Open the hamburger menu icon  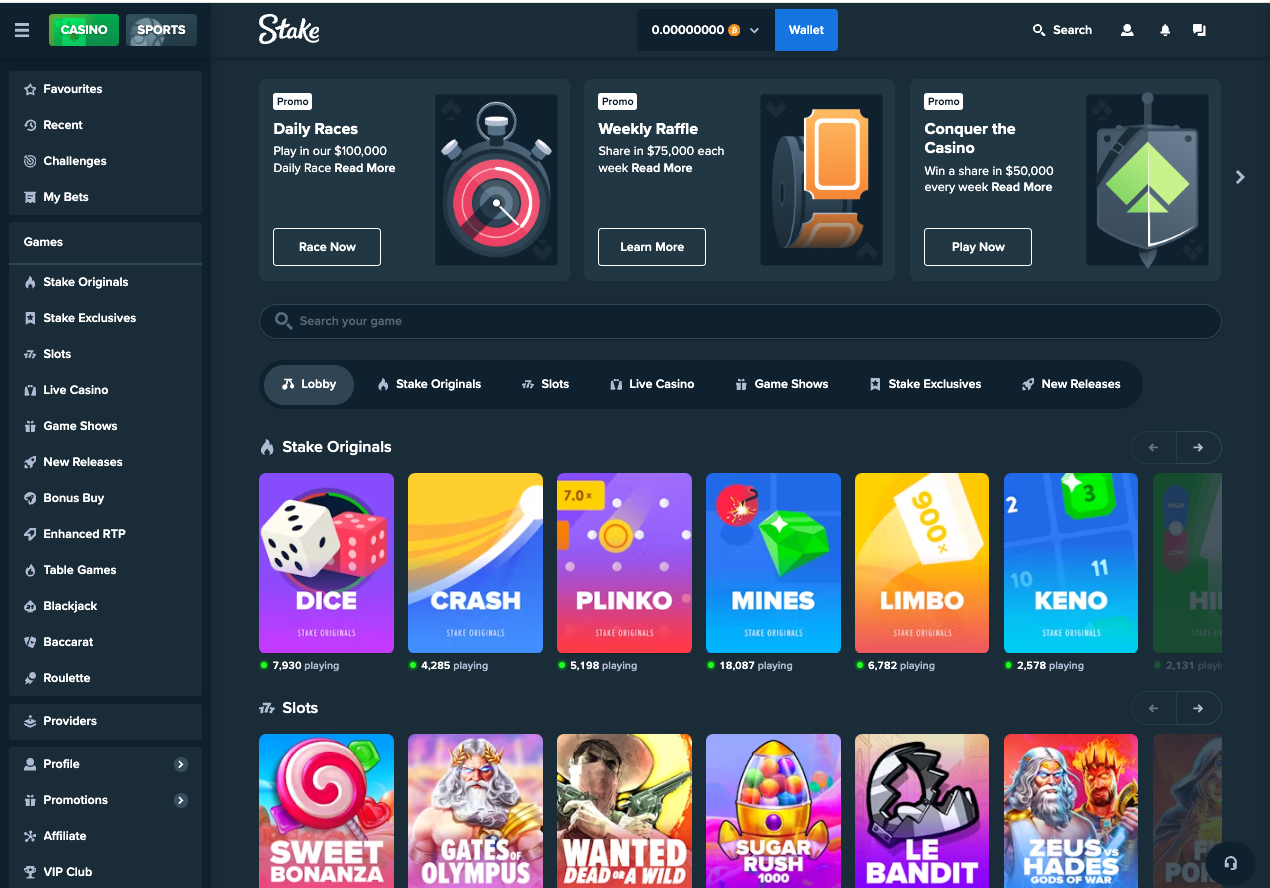[22, 30]
